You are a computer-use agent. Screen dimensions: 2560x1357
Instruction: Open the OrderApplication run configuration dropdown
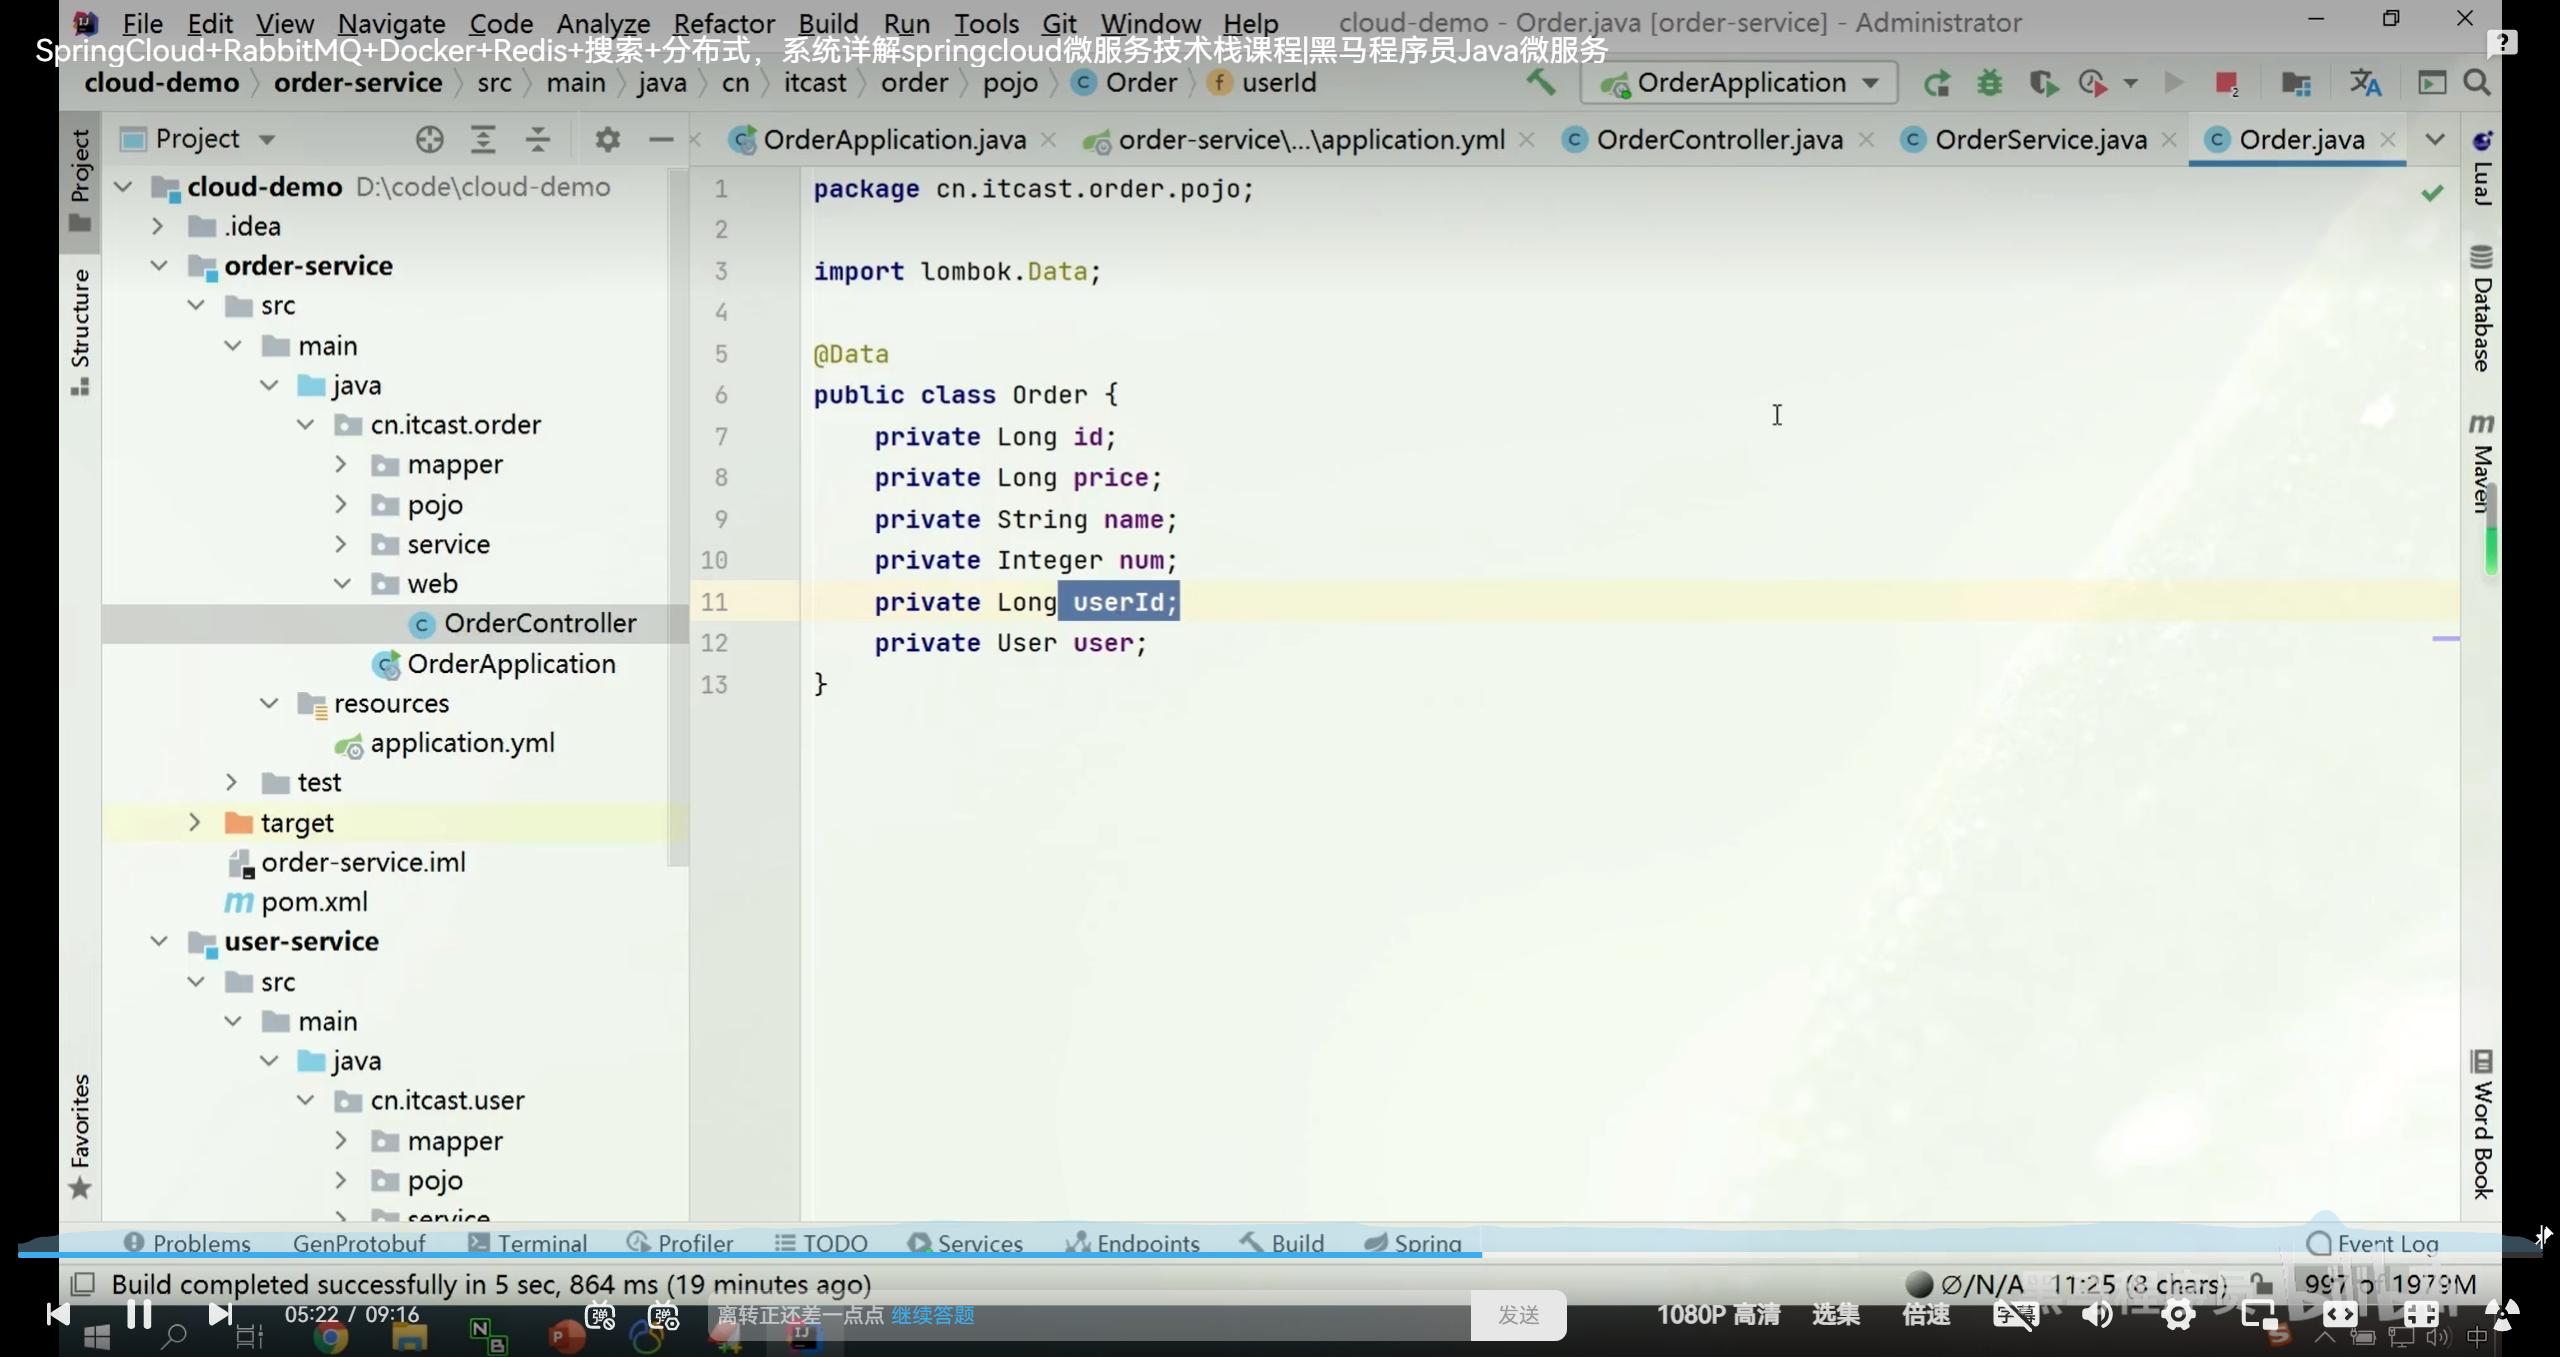(x=1740, y=83)
